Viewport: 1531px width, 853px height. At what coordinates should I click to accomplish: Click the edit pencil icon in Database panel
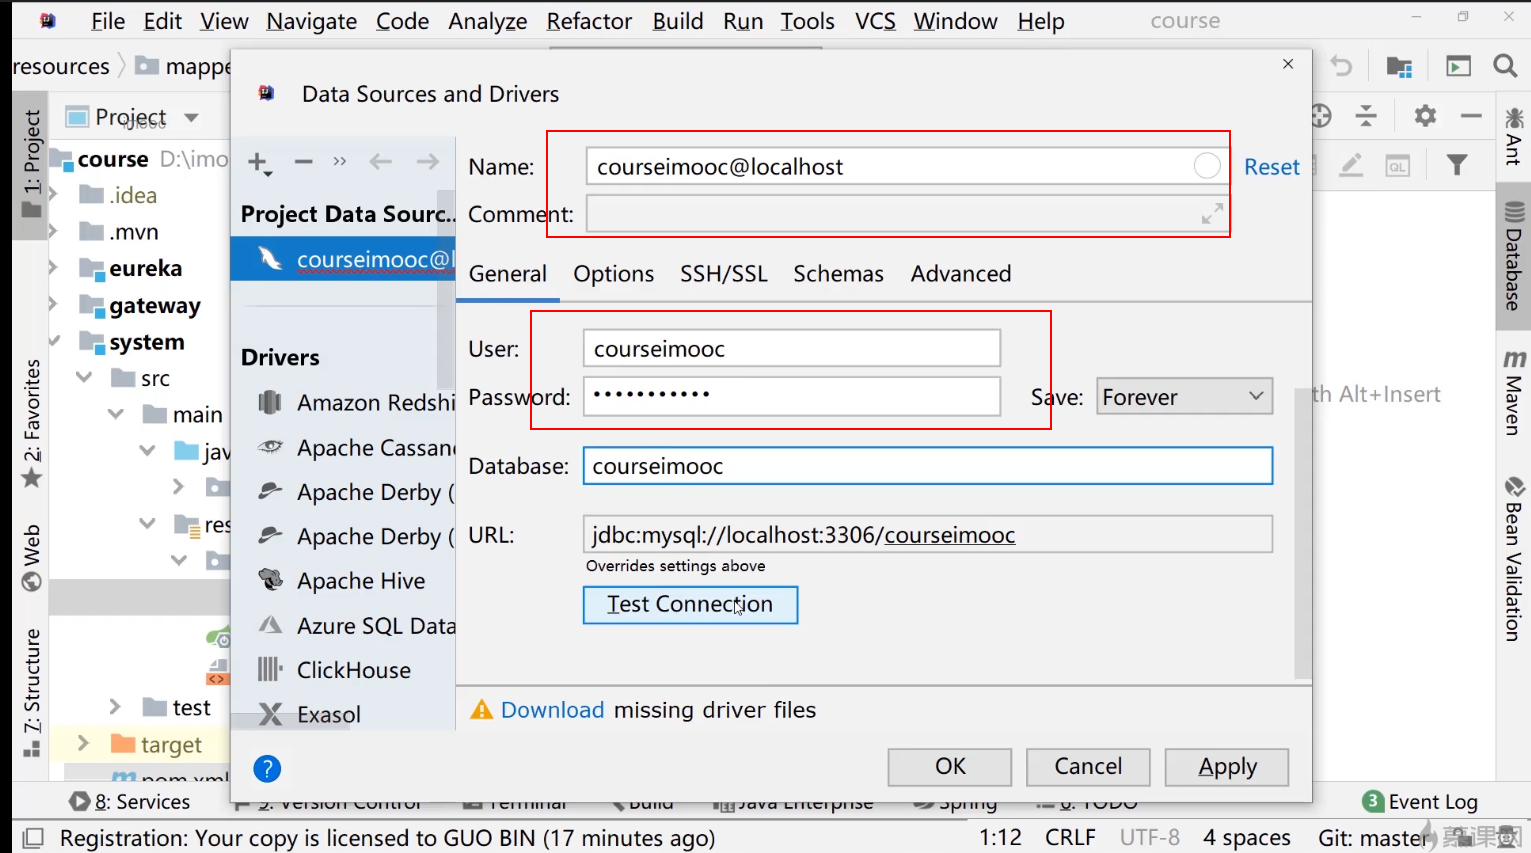[1351, 165]
